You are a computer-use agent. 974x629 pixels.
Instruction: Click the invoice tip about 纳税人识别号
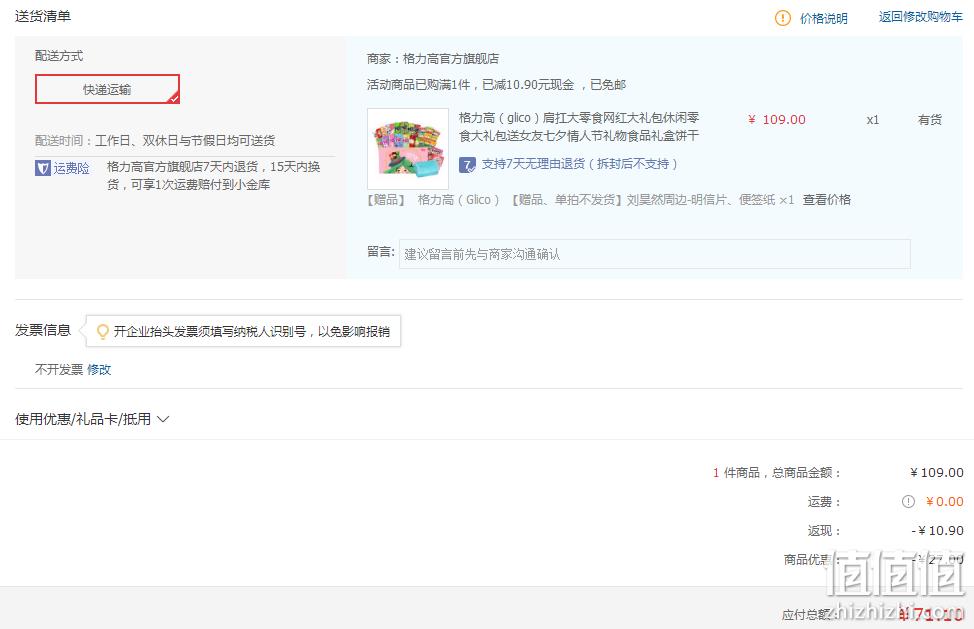pyautogui.click(x=252, y=332)
